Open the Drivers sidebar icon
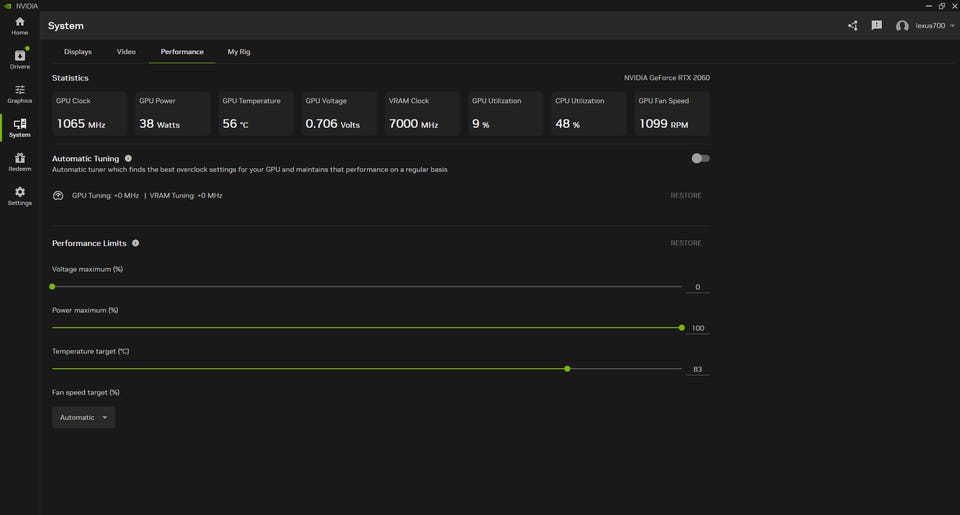Screen dimensions: 960x515 tap(19, 59)
